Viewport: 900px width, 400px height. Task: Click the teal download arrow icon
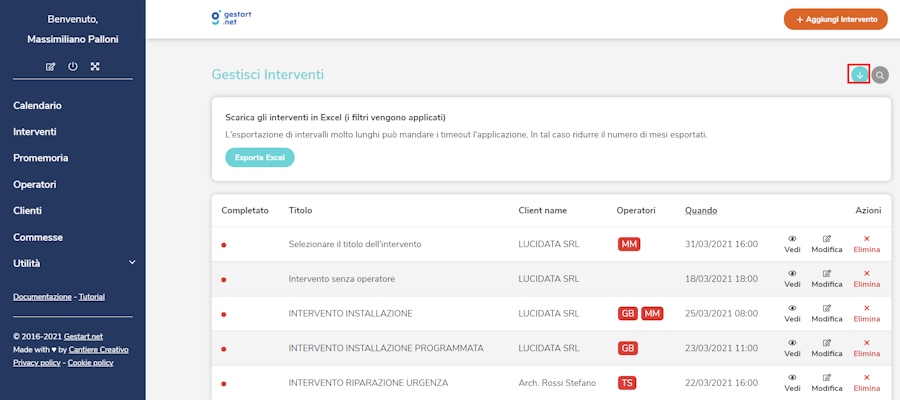coord(858,74)
